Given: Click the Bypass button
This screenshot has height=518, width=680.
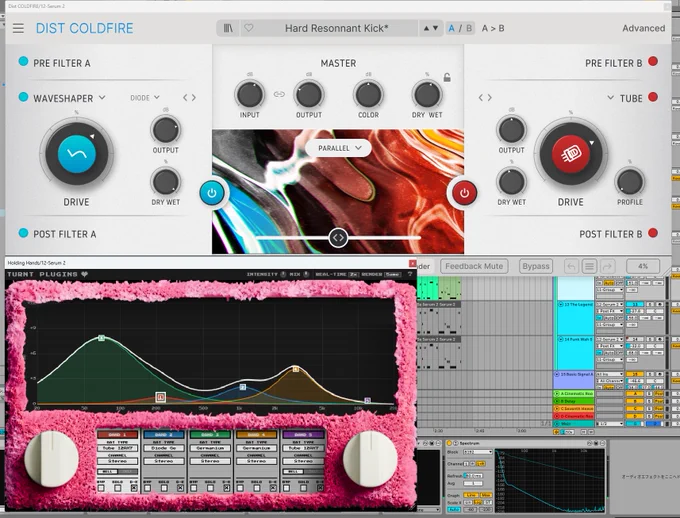Looking at the screenshot, I should [536, 266].
